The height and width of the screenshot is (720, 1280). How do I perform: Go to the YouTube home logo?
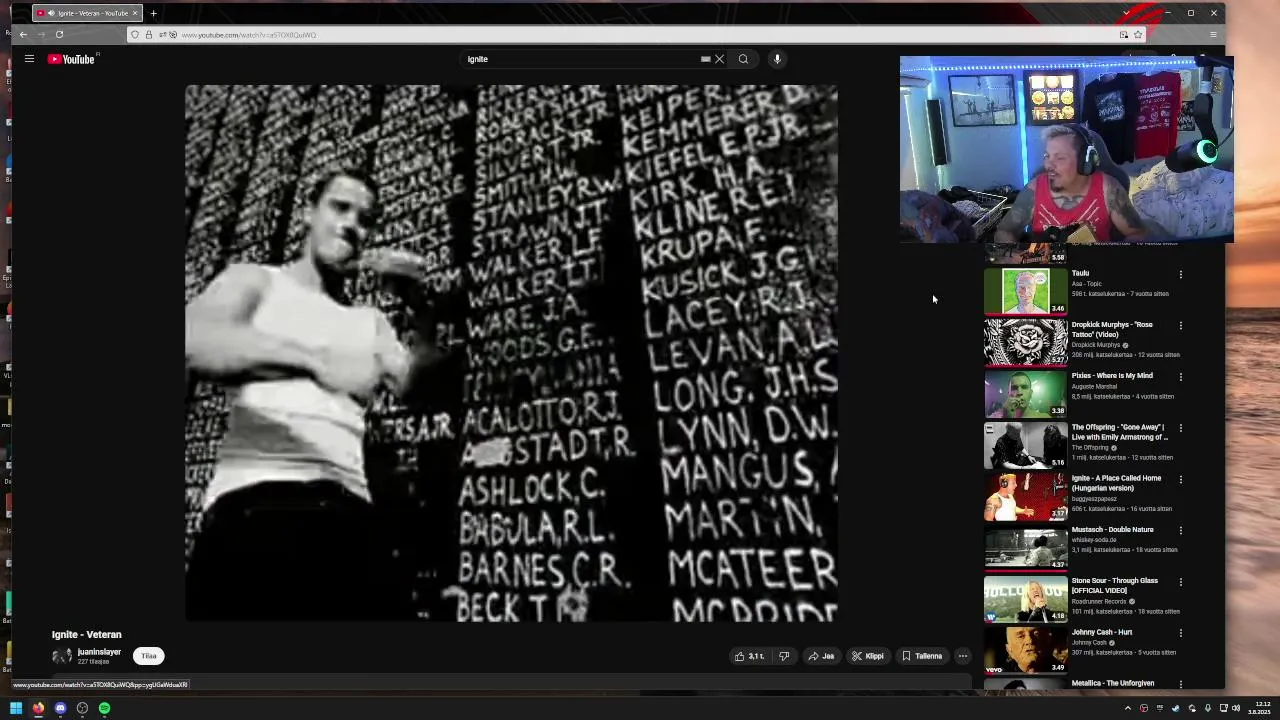[71, 59]
